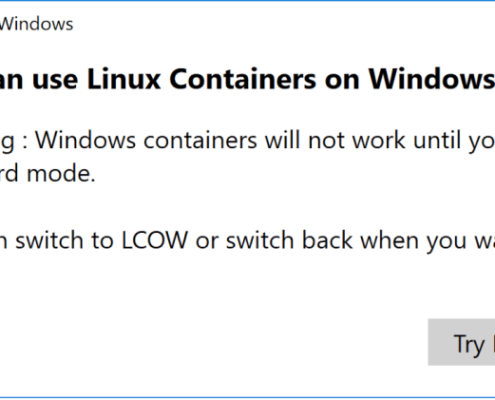
Task: Click the word 'containers' in the warning line
Action: click(x=200, y=140)
